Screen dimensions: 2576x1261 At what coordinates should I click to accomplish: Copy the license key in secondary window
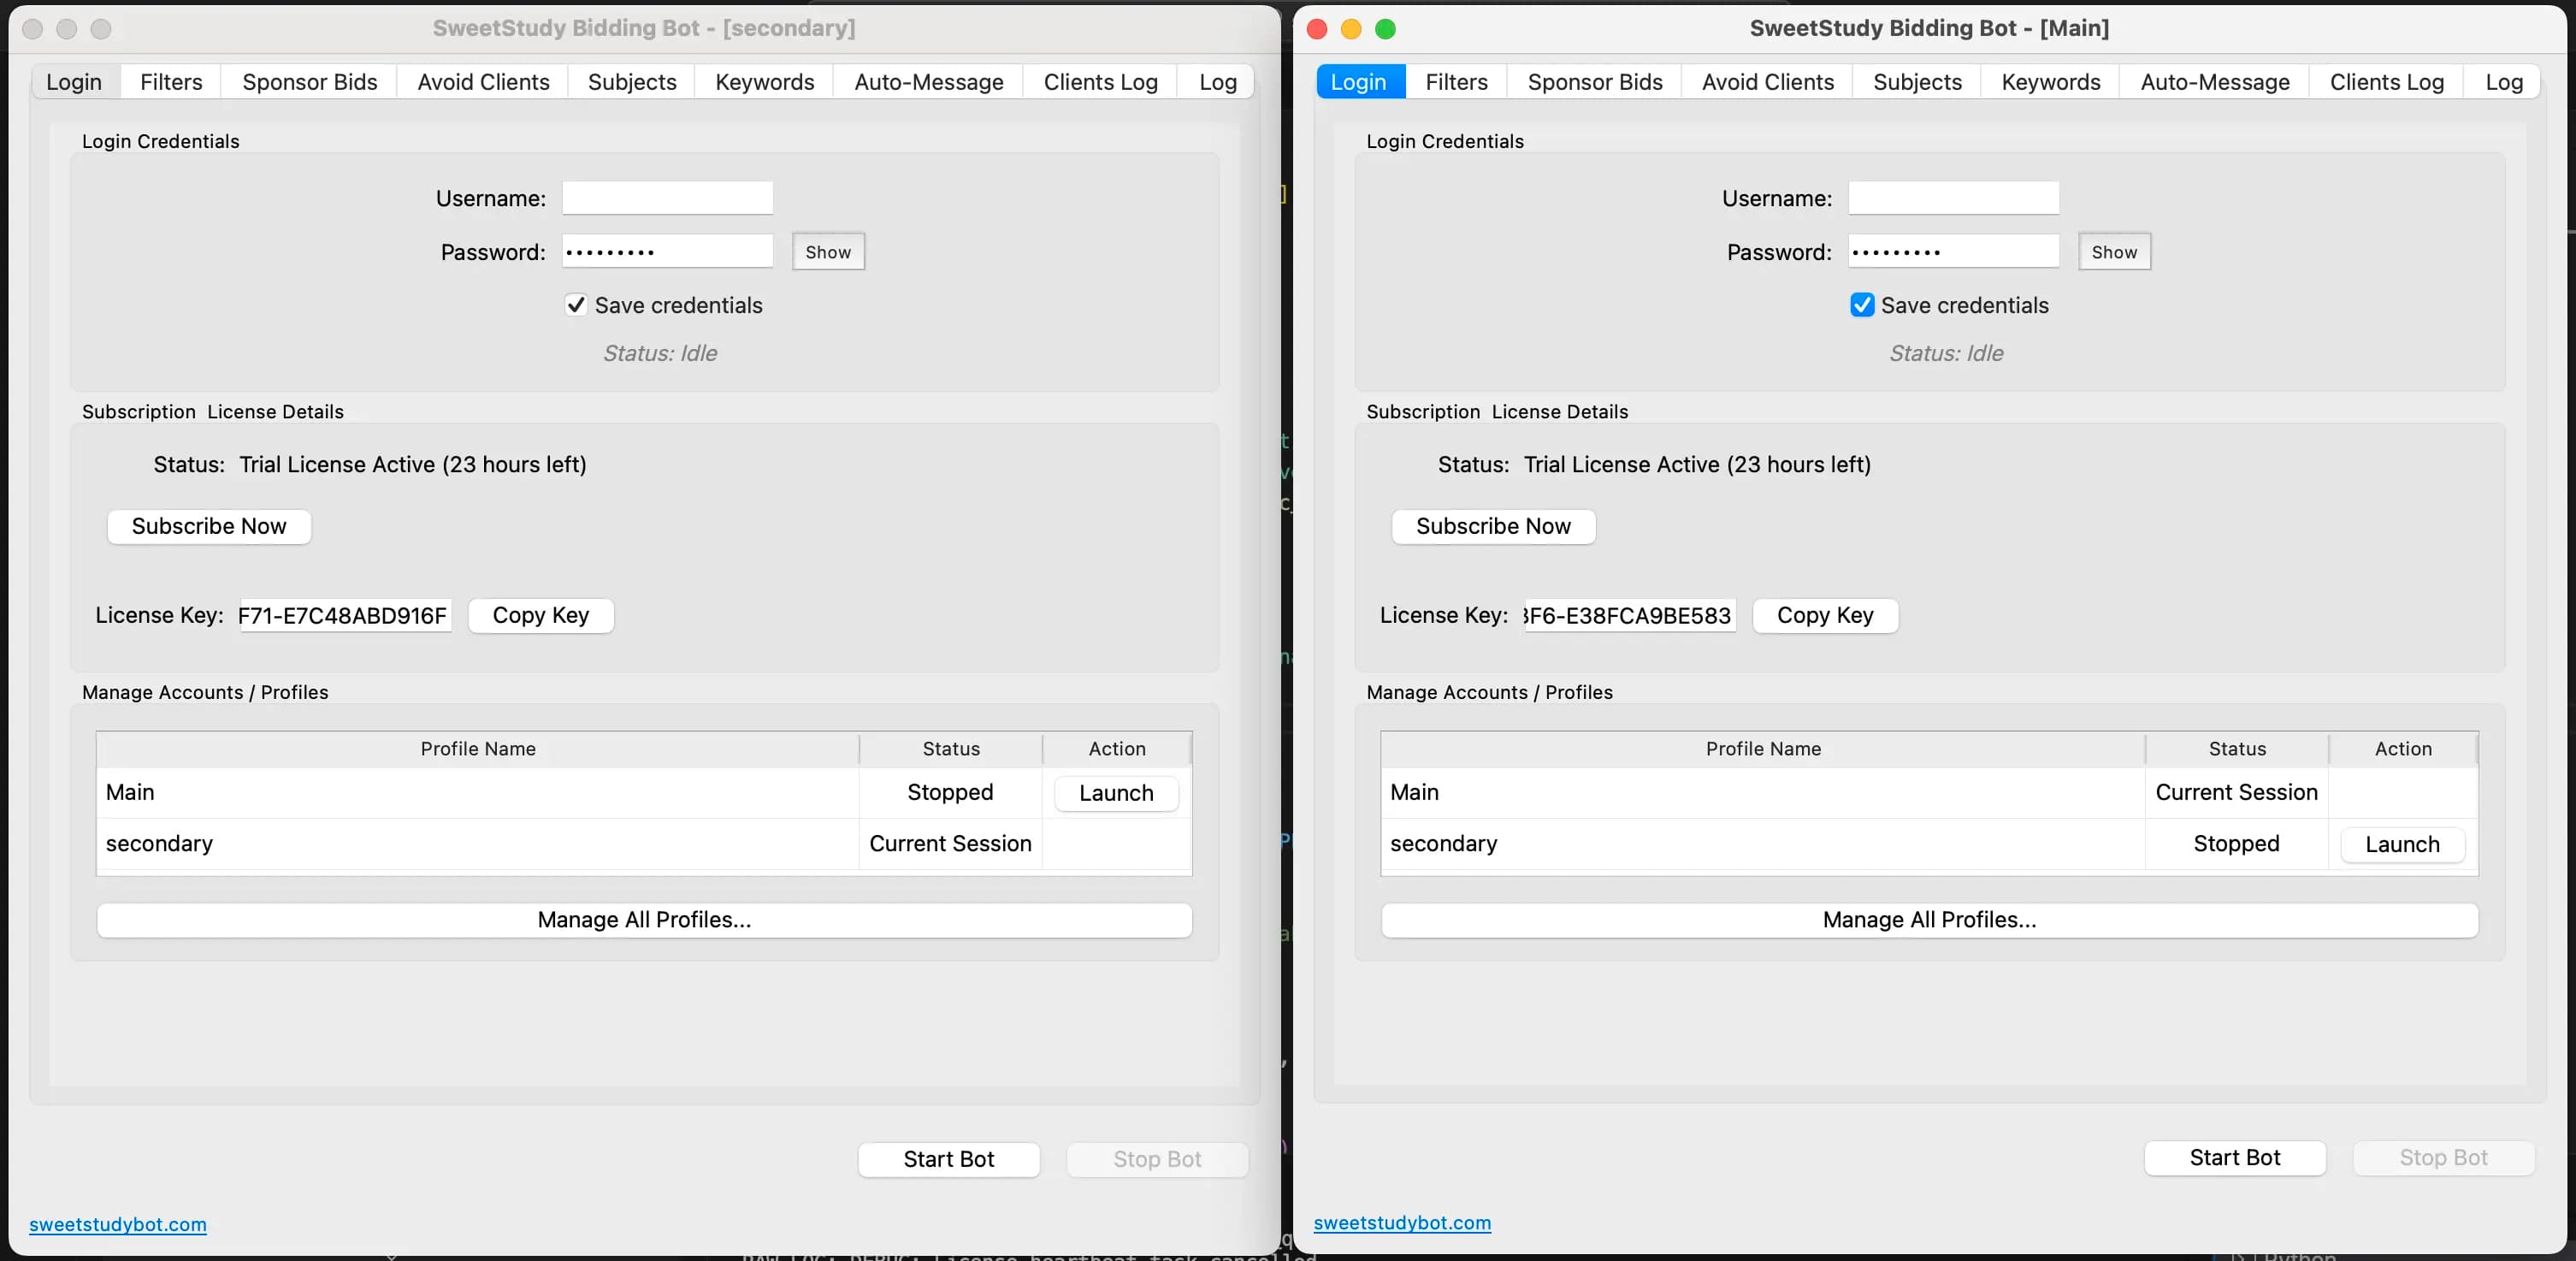[x=541, y=615]
